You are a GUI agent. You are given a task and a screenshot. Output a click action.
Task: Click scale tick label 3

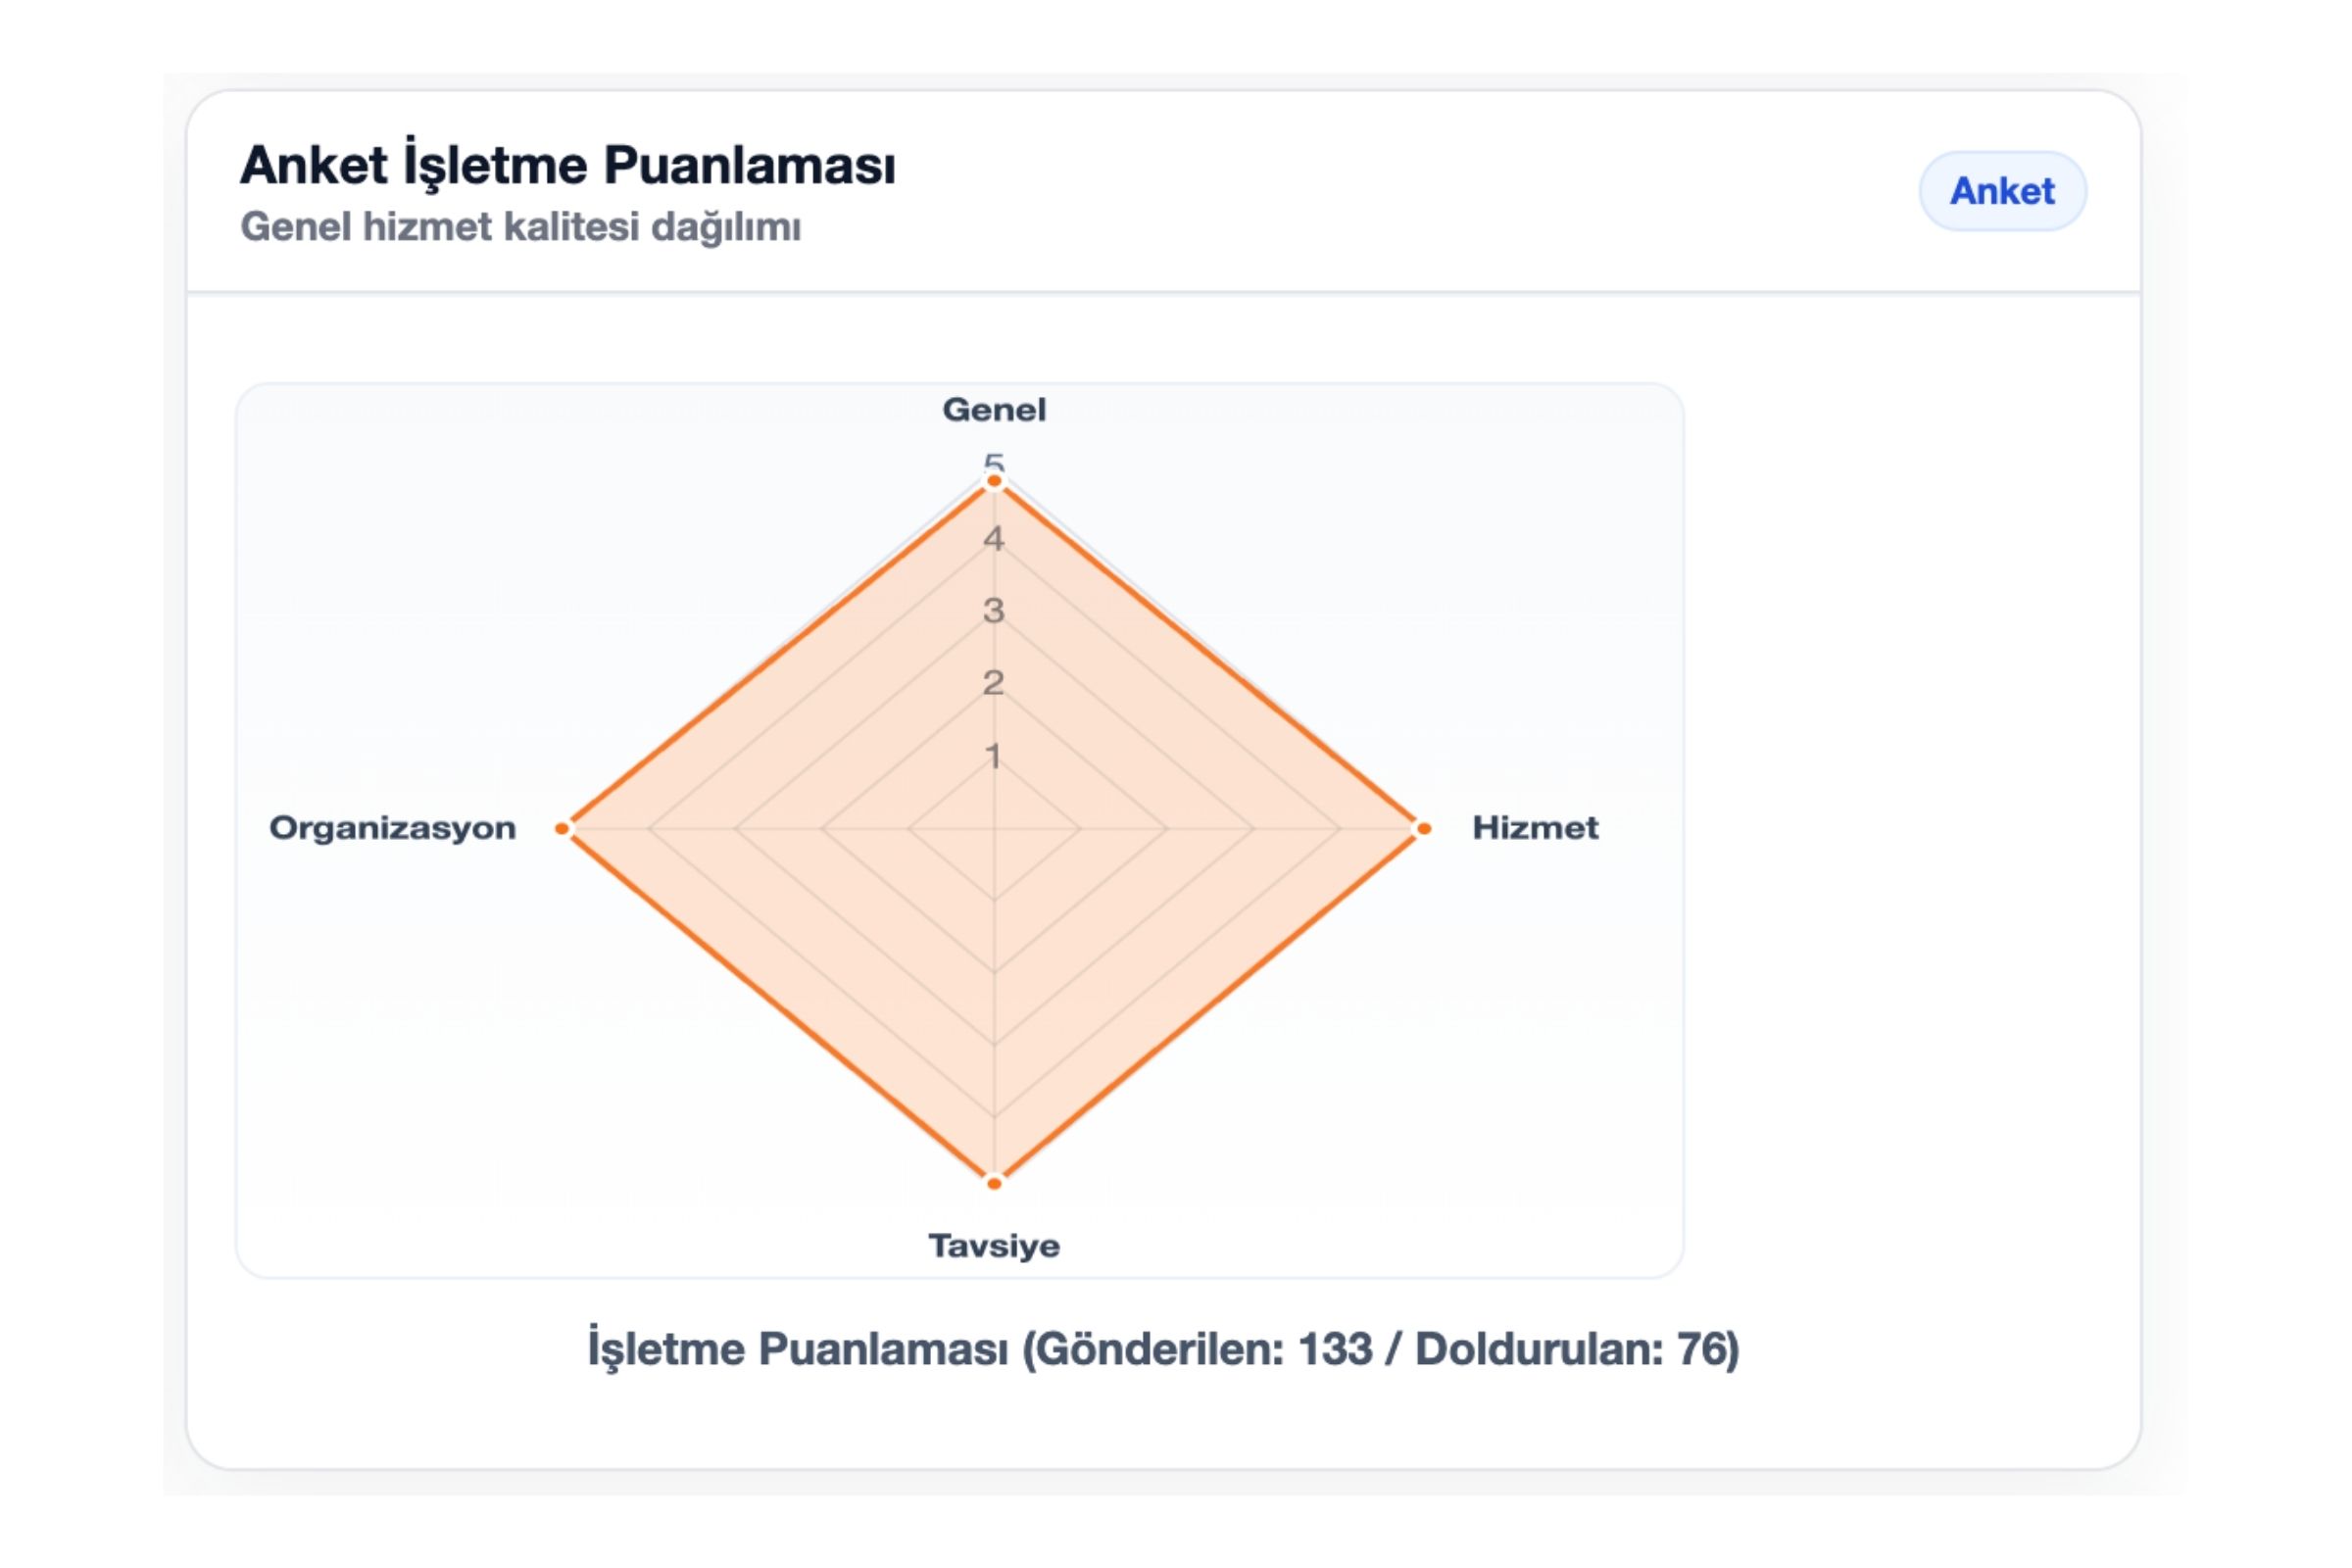pyautogui.click(x=993, y=611)
